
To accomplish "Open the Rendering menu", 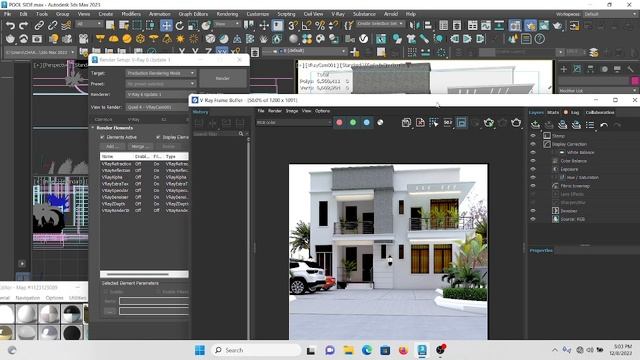I will point(227,14).
